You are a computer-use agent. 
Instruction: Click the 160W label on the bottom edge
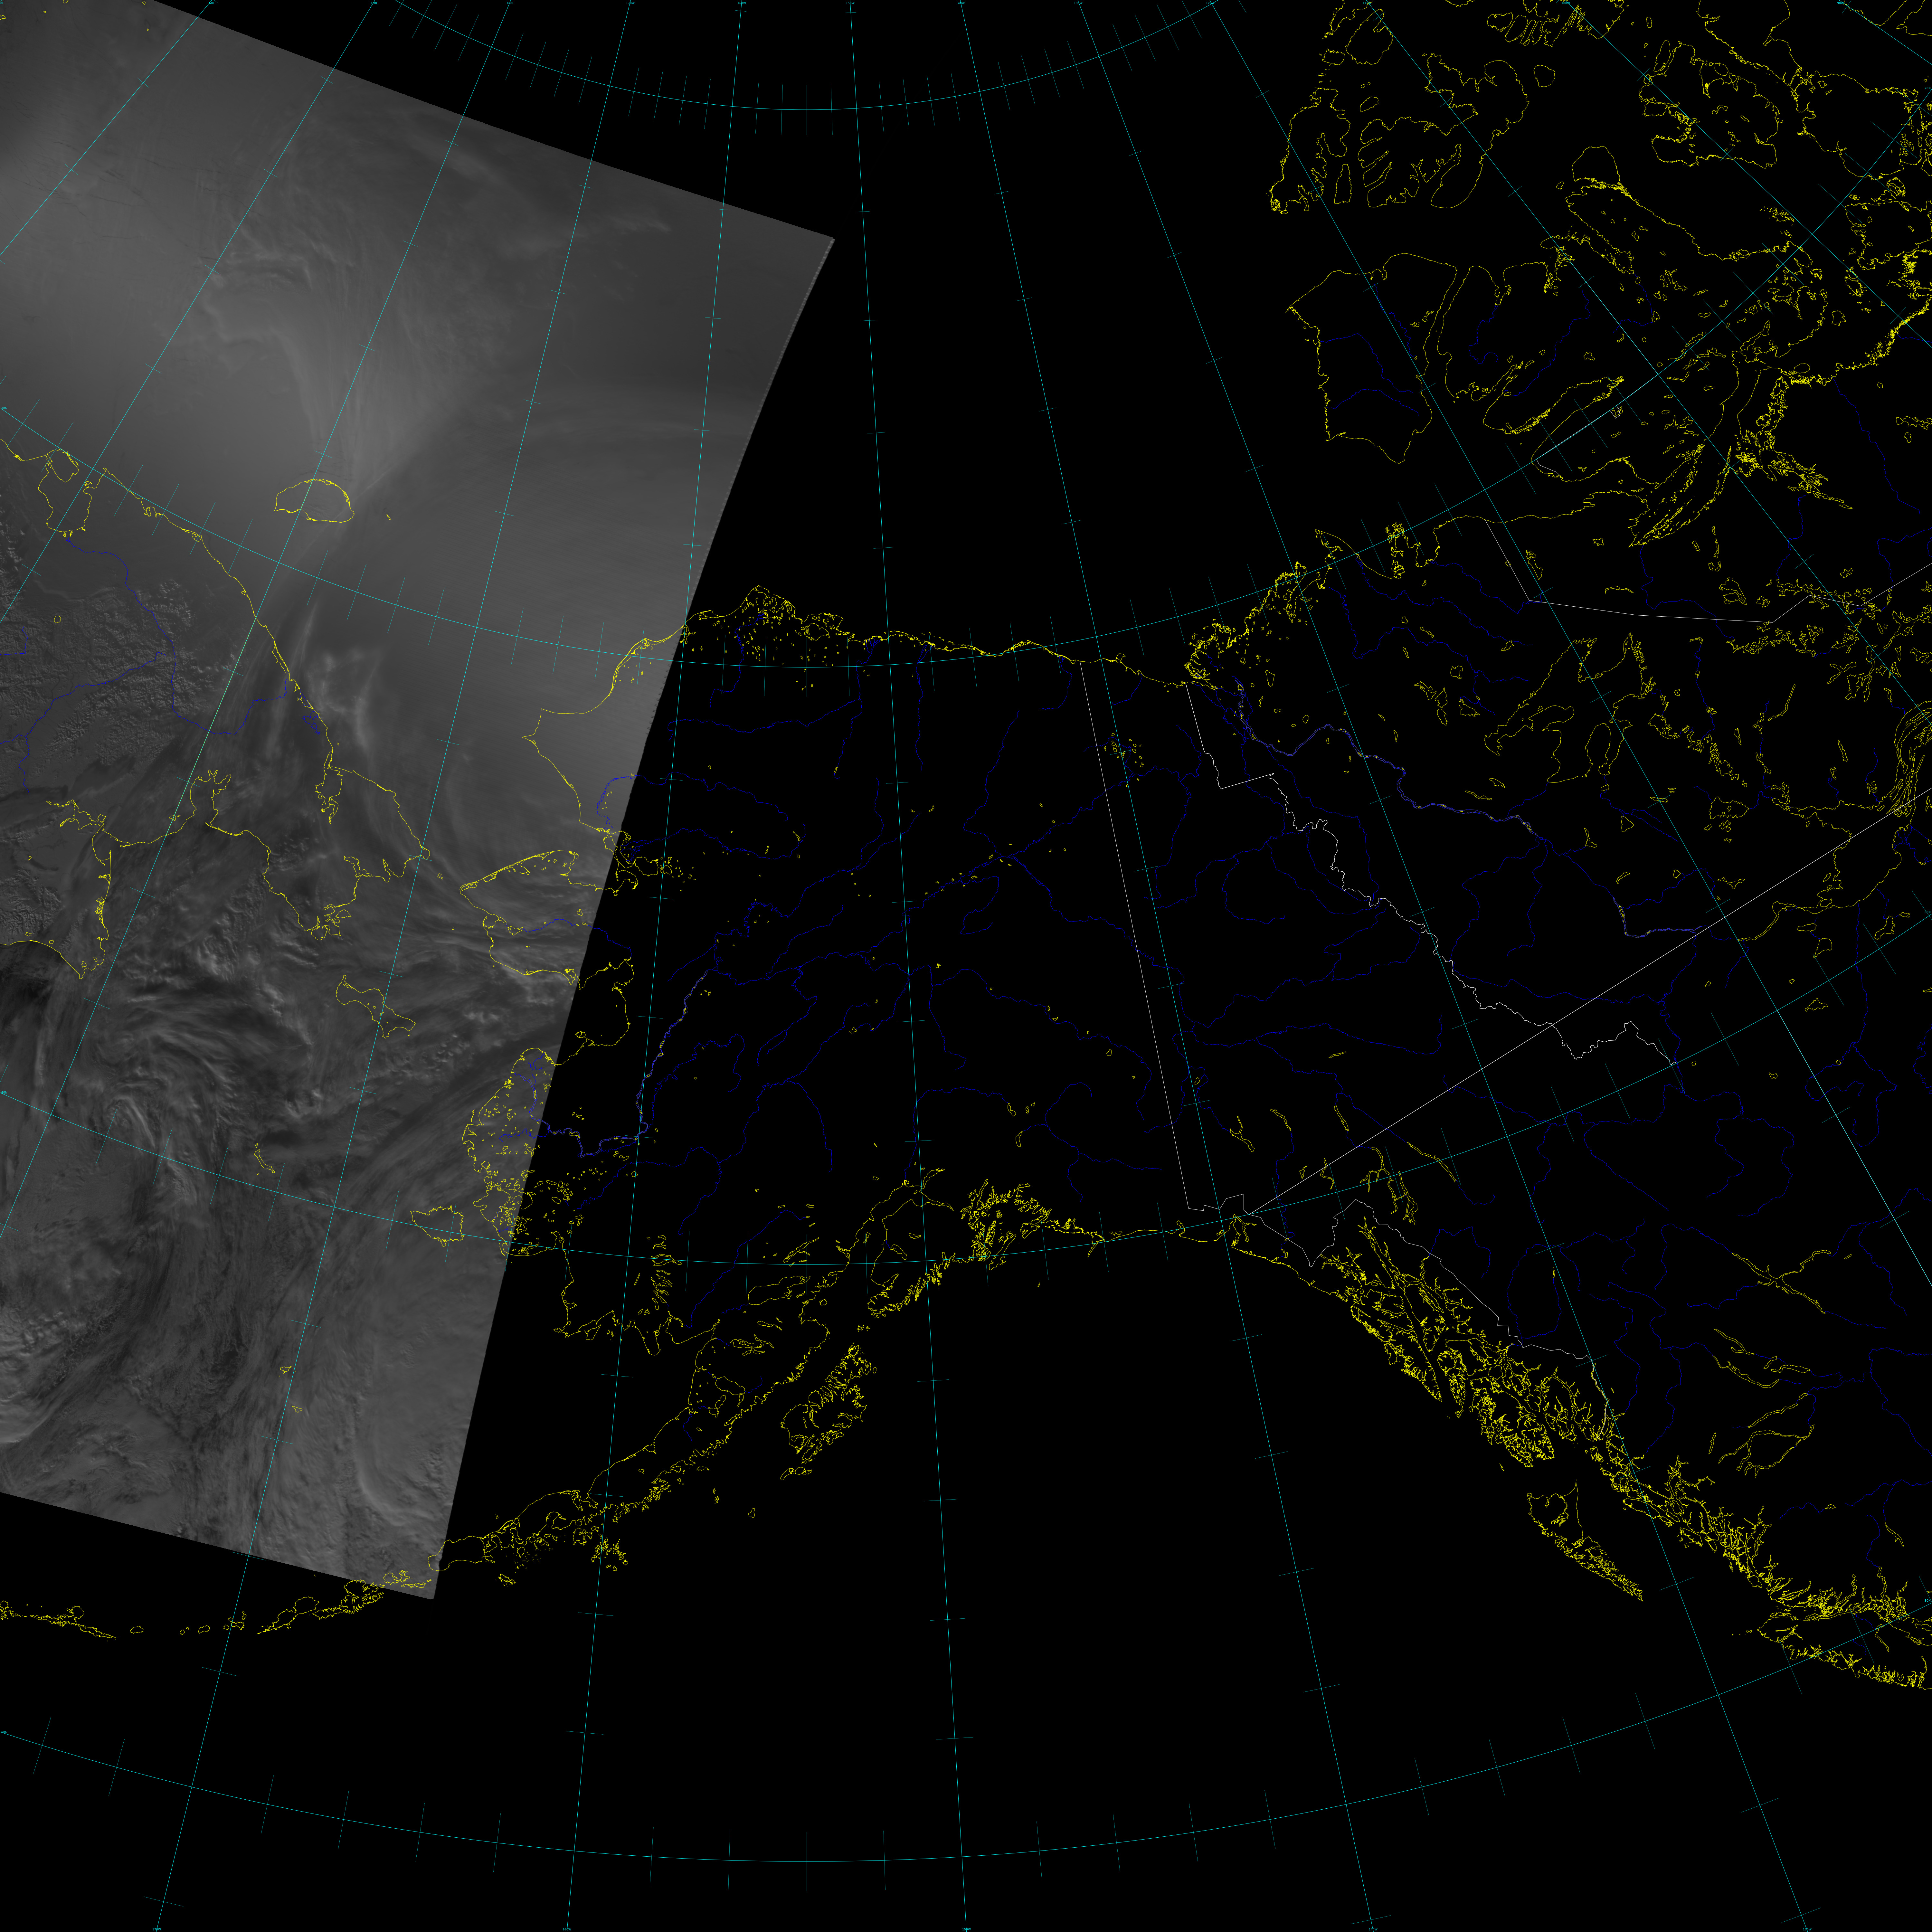567,1929
